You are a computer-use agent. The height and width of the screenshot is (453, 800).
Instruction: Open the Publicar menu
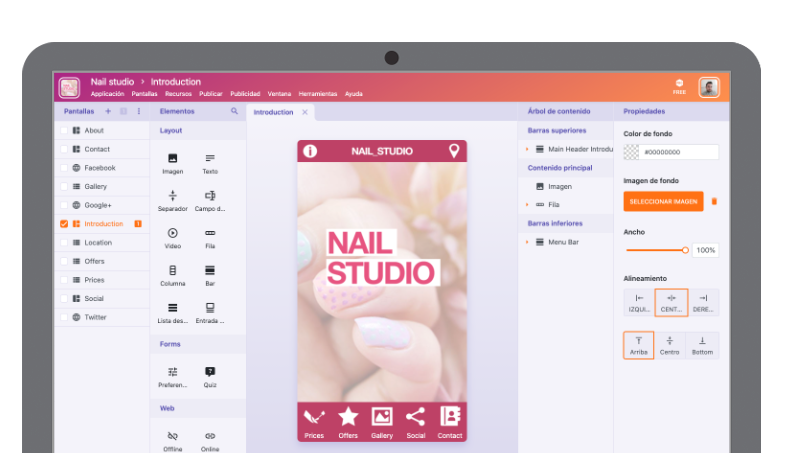[x=211, y=94]
